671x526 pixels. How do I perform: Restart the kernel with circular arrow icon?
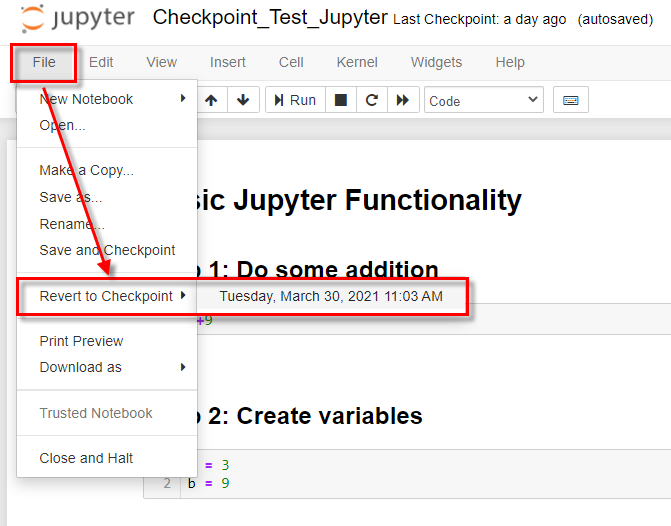click(x=372, y=100)
